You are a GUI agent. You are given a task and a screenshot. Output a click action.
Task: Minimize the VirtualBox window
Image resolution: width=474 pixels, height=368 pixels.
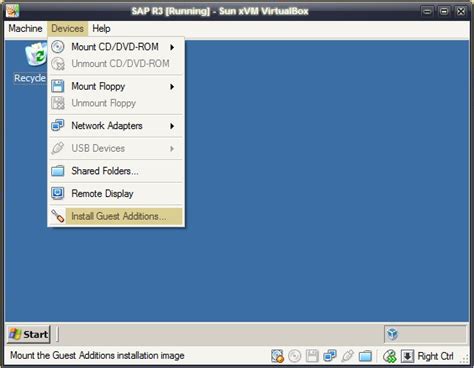pos(427,11)
